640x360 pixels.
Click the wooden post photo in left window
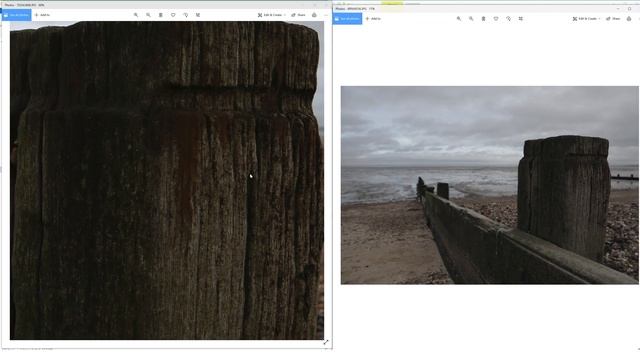pyautogui.click(x=167, y=180)
